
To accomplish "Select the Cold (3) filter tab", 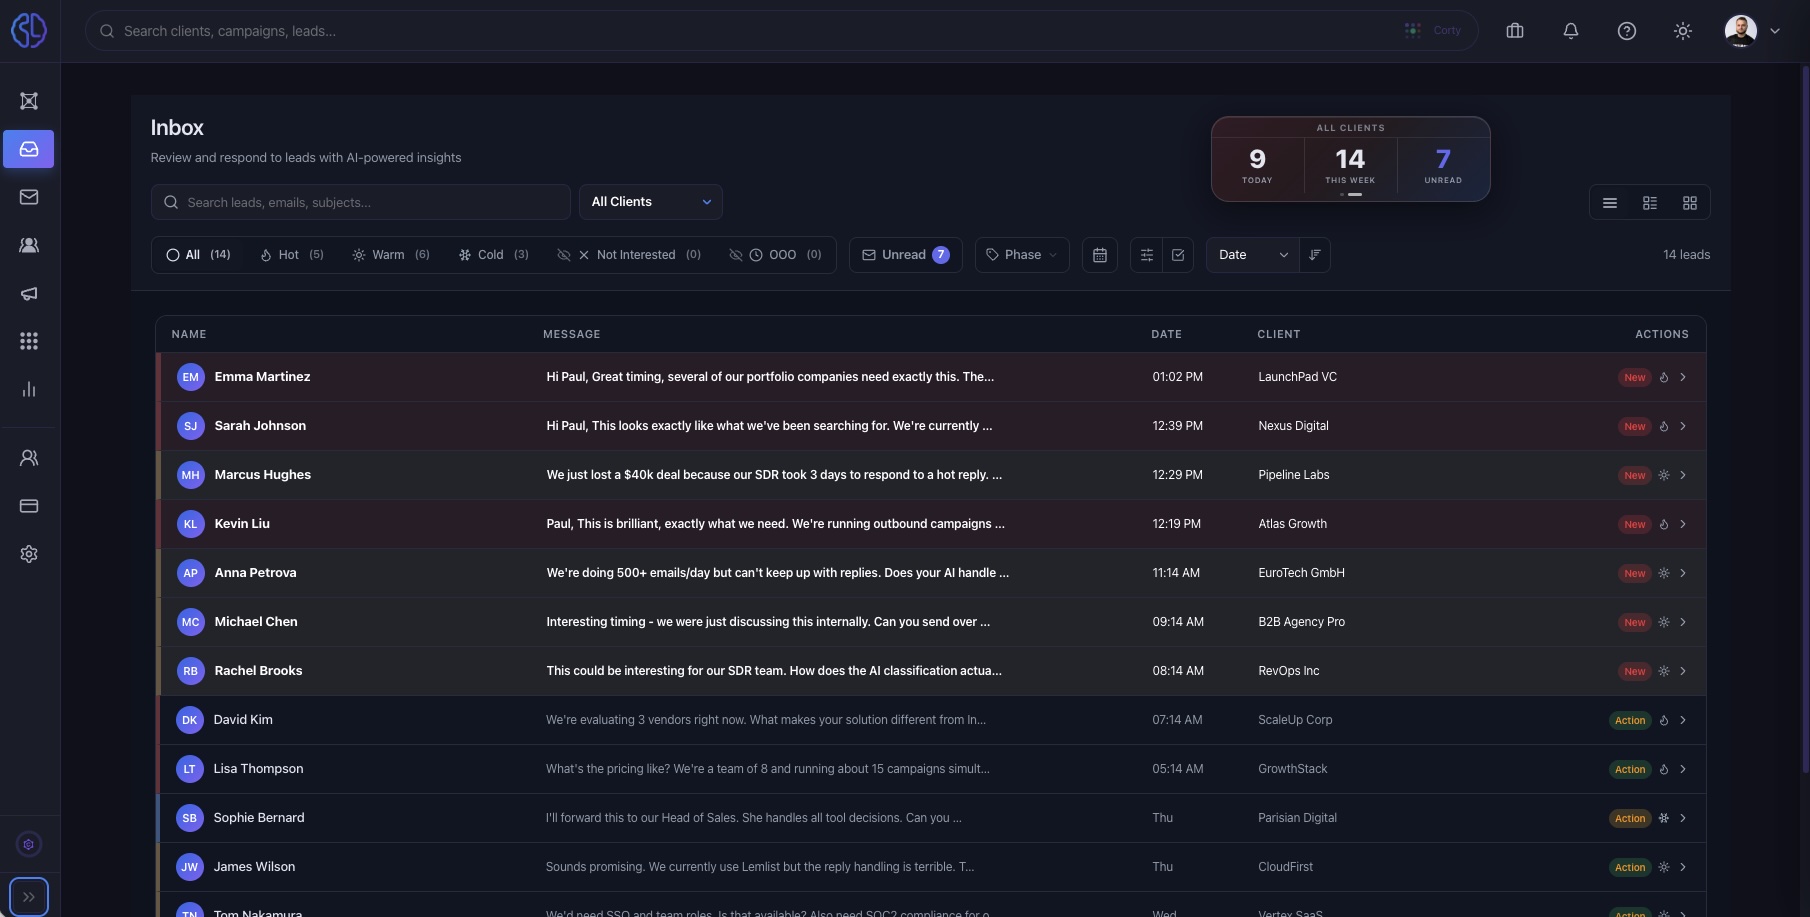I will (493, 255).
